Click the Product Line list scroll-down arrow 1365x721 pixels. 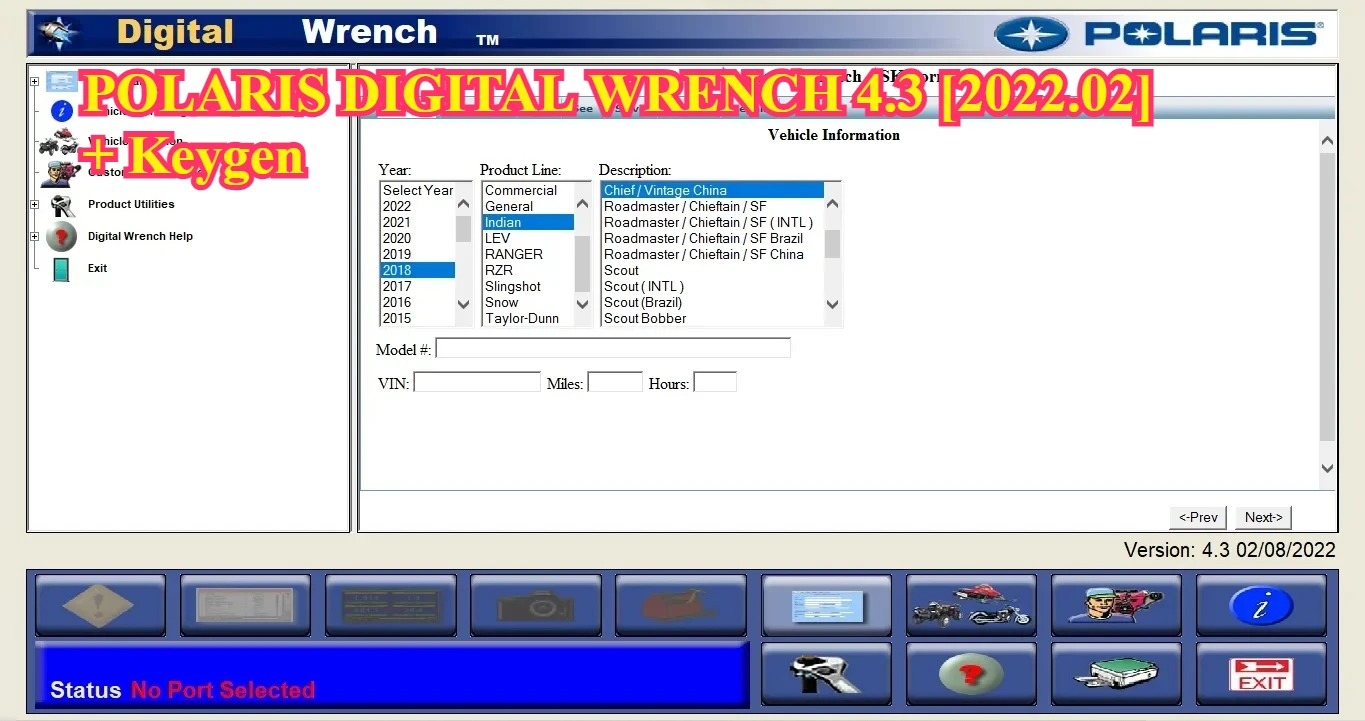tap(583, 304)
